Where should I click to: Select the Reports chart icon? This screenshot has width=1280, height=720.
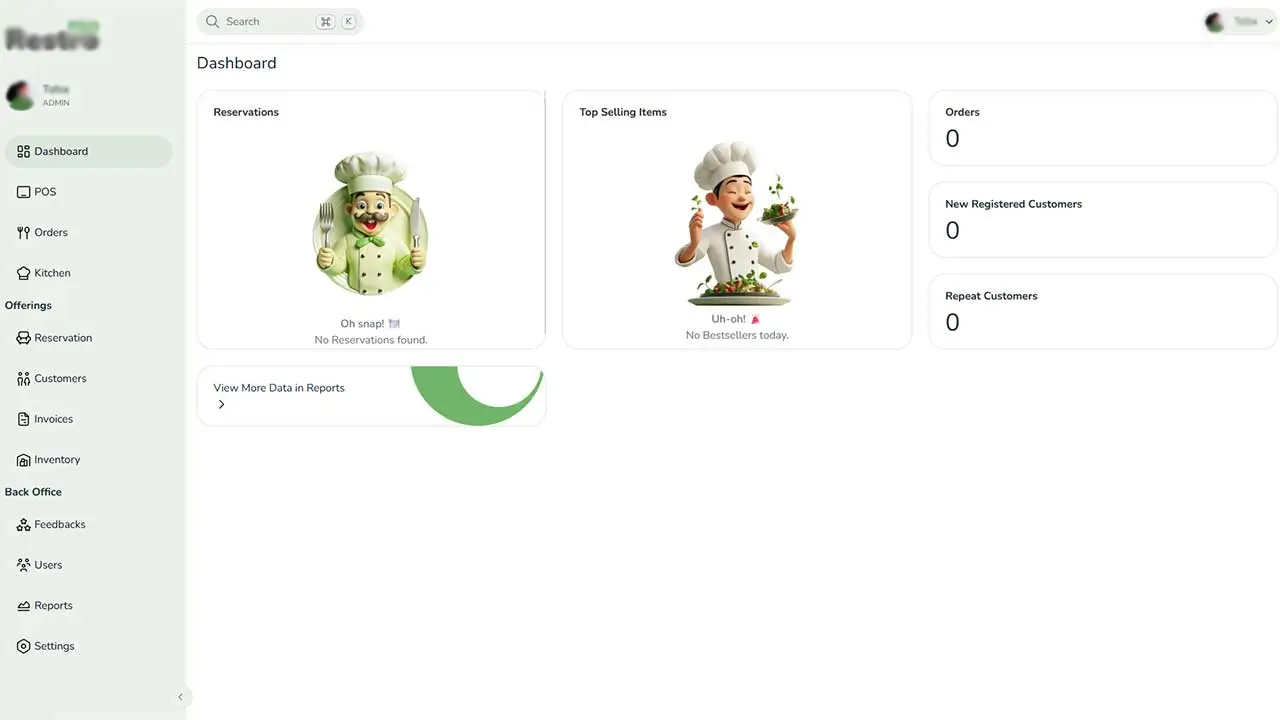[x=24, y=606]
